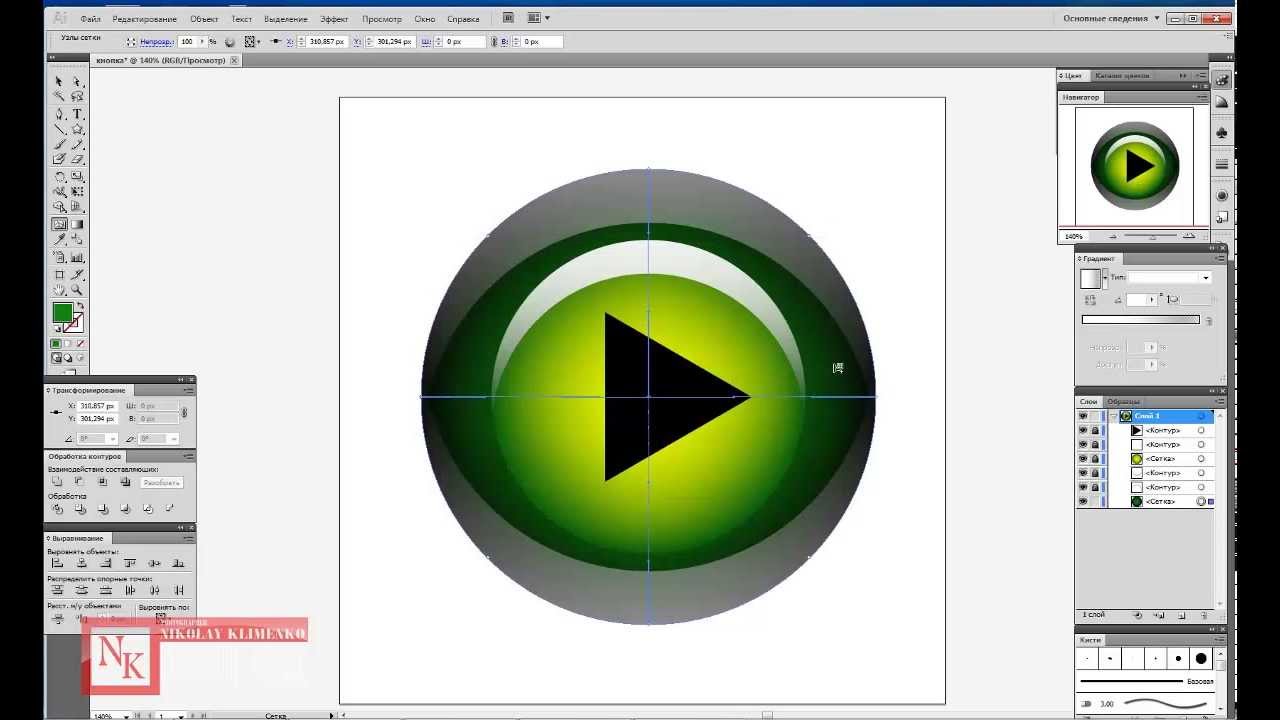
Task: Click the Разобрать button
Action: coord(162,483)
